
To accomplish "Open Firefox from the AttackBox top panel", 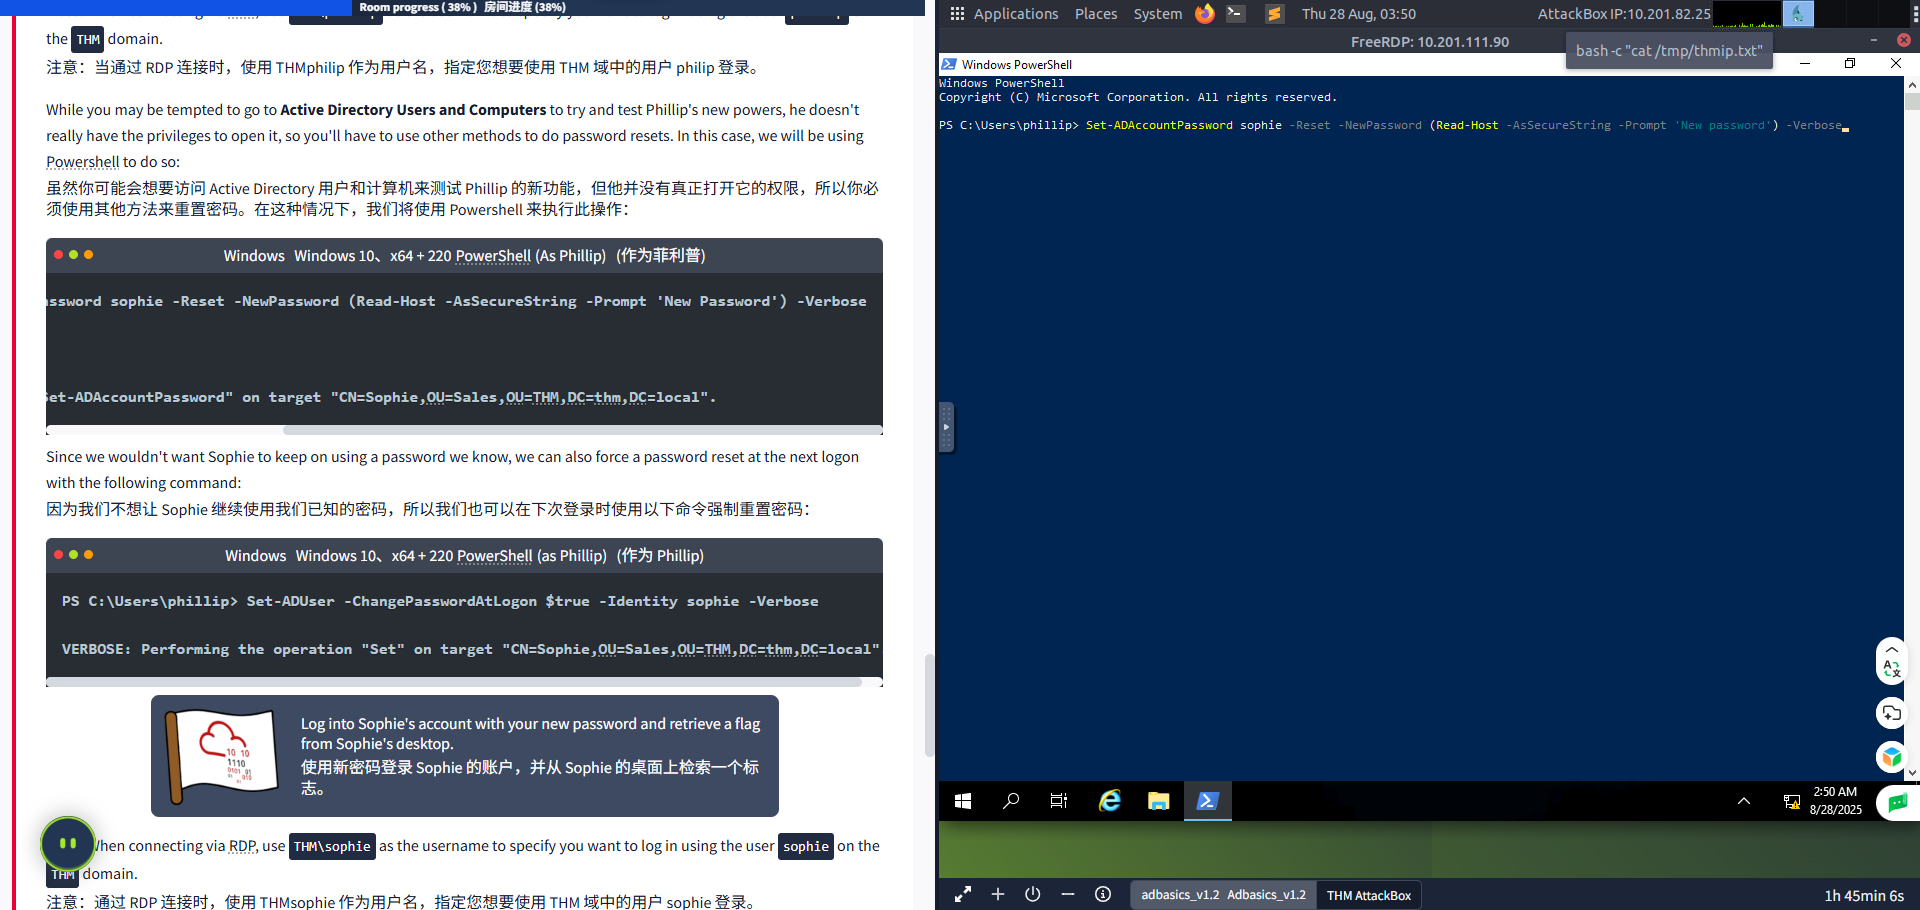I will click(x=1205, y=14).
